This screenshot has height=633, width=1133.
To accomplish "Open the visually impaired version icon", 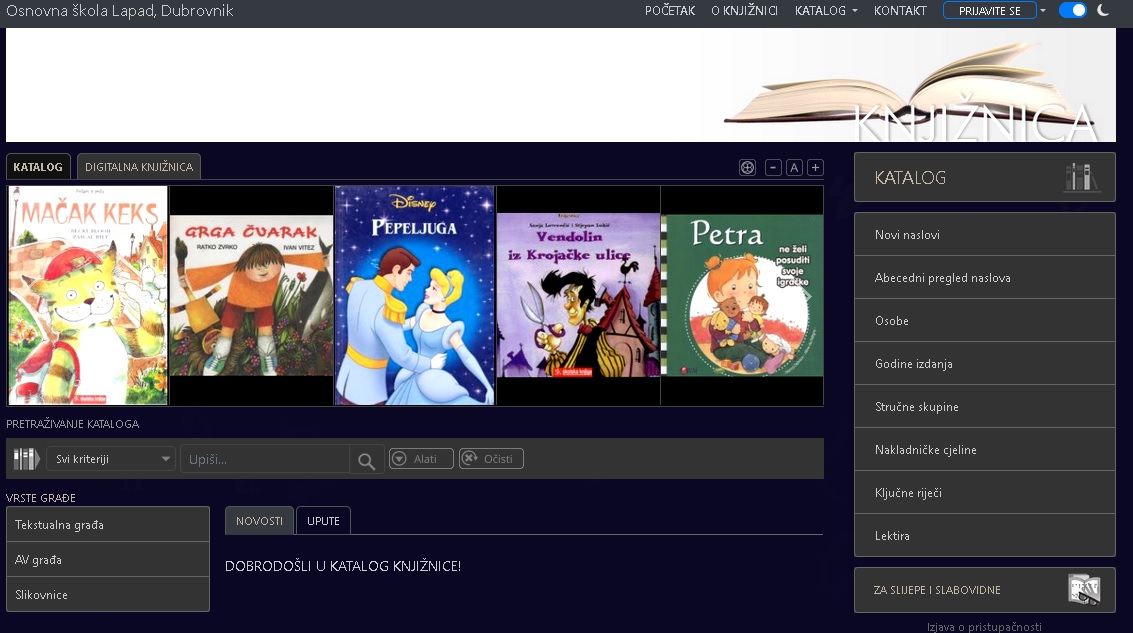I will click(x=1084, y=590).
